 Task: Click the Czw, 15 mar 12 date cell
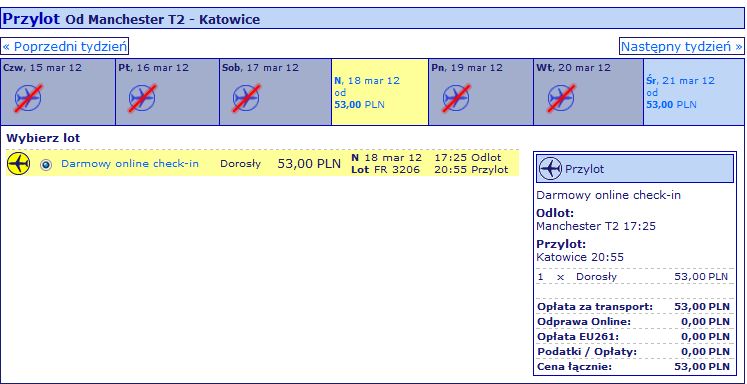(x=58, y=92)
